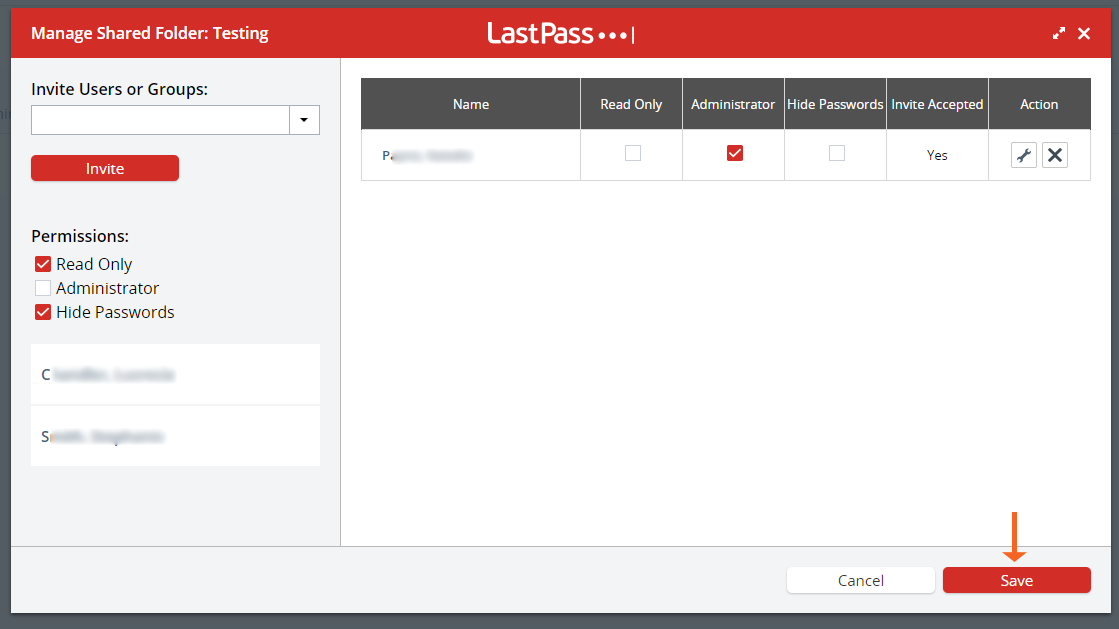Click the Cancel button
The width and height of the screenshot is (1119, 629).
pos(860,580)
